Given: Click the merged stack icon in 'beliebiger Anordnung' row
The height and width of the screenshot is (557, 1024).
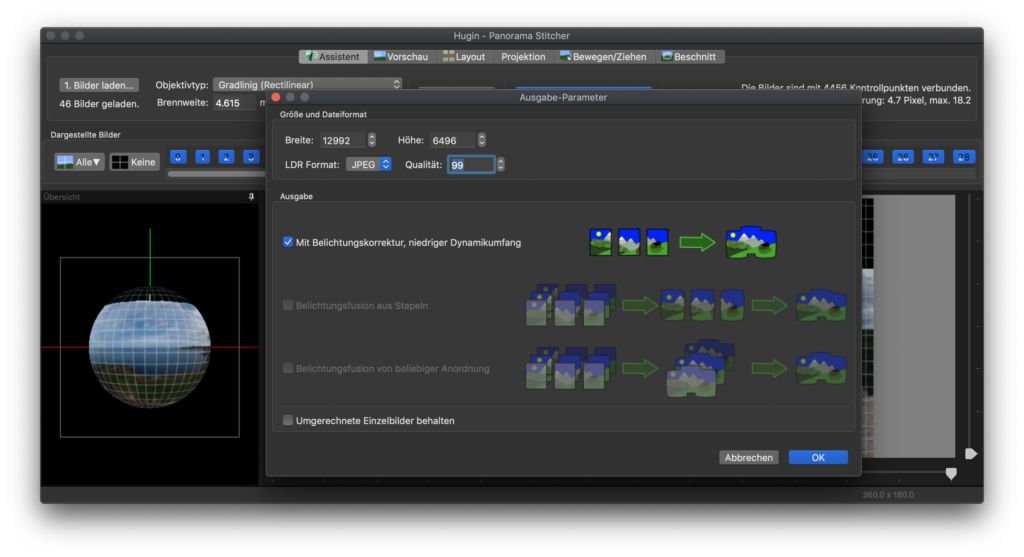Looking at the screenshot, I should [x=701, y=368].
